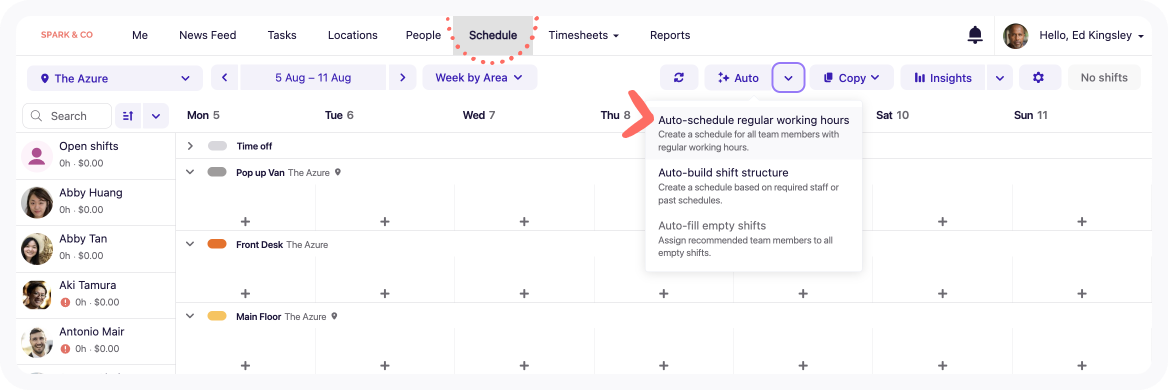
Task: Click the 5 Aug – 11 Aug date range
Action: [x=313, y=77]
